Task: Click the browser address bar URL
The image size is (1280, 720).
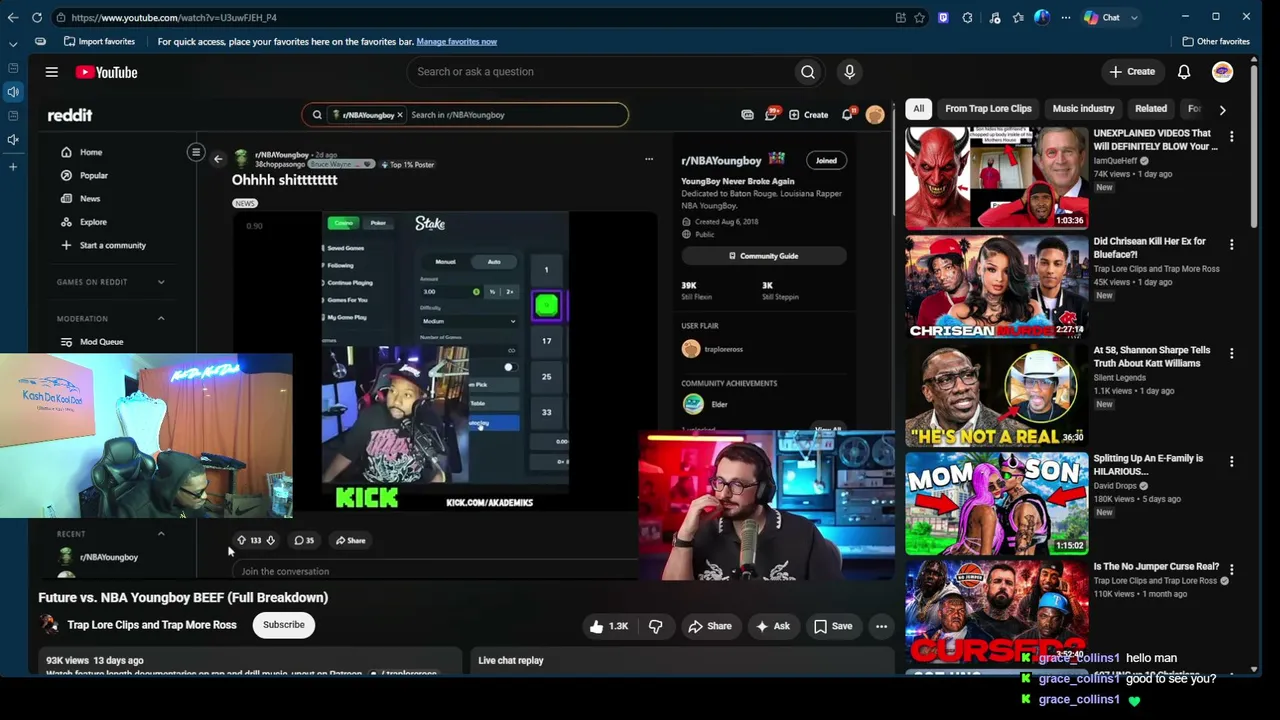Action: 174,17
